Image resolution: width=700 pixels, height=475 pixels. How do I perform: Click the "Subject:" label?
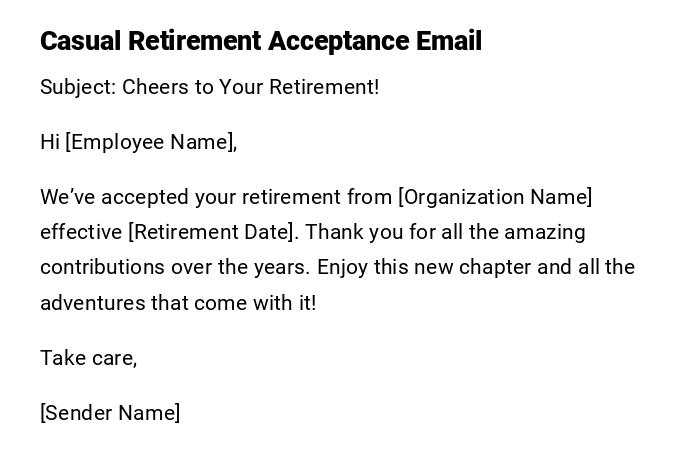[x=78, y=87]
